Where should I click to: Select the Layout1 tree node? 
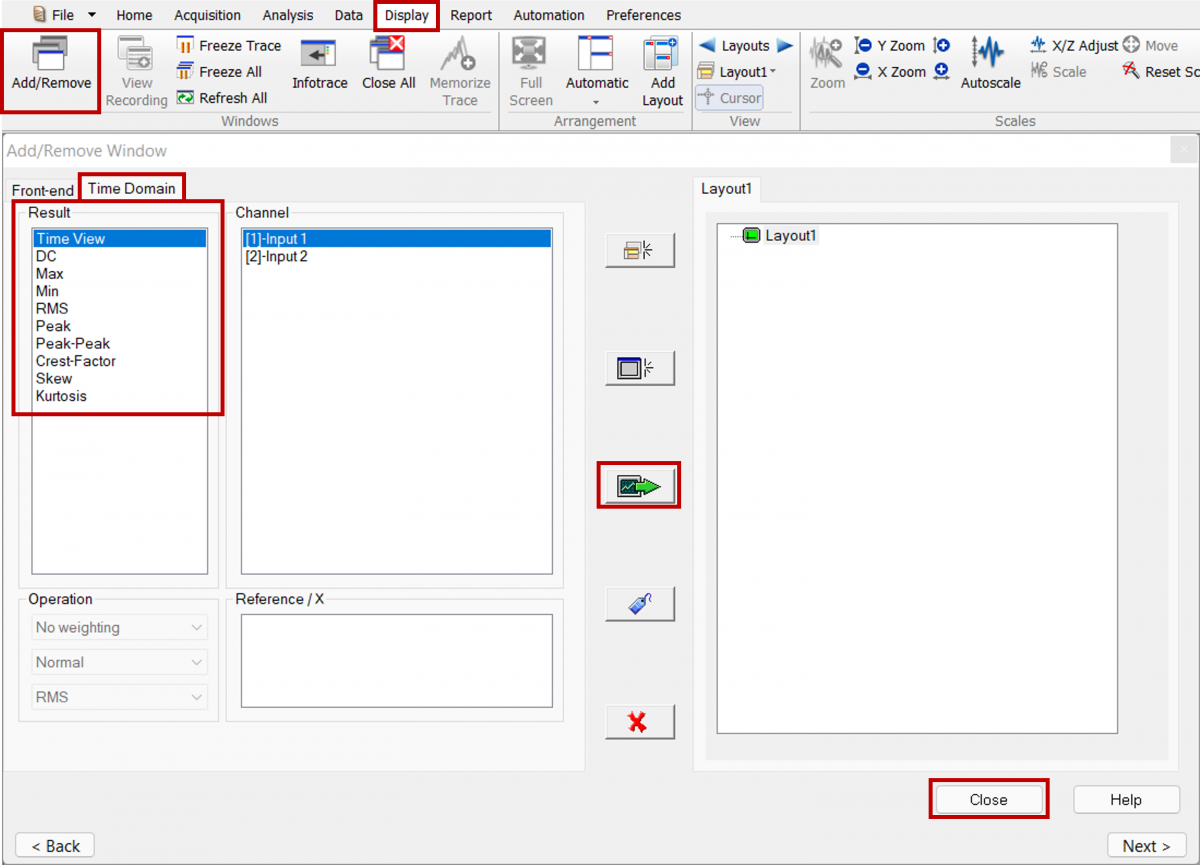(790, 236)
